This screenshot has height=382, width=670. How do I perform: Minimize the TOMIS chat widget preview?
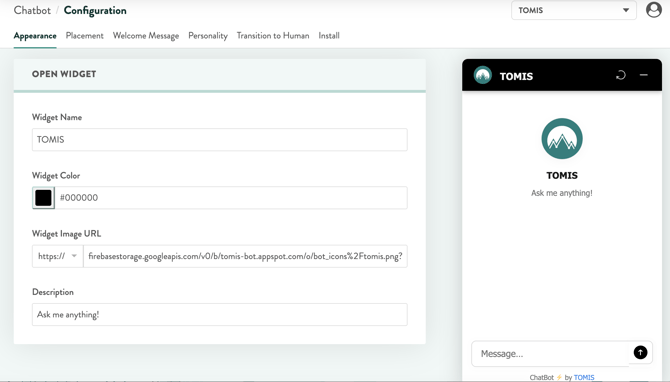[644, 75]
